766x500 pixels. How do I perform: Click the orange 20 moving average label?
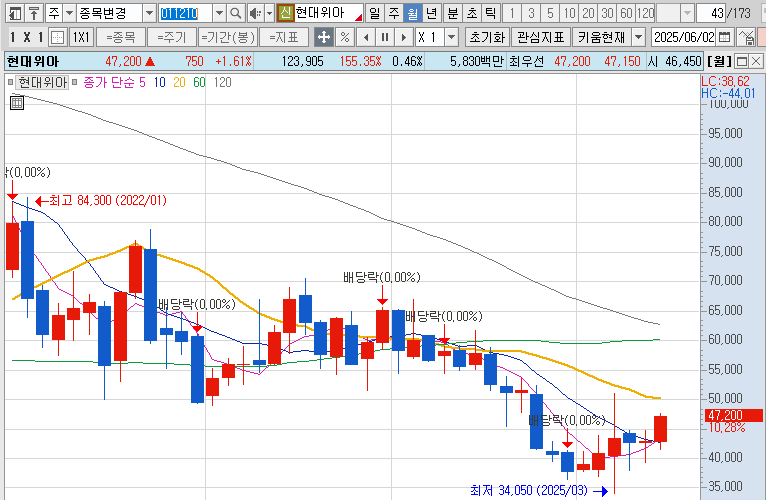click(x=179, y=83)
